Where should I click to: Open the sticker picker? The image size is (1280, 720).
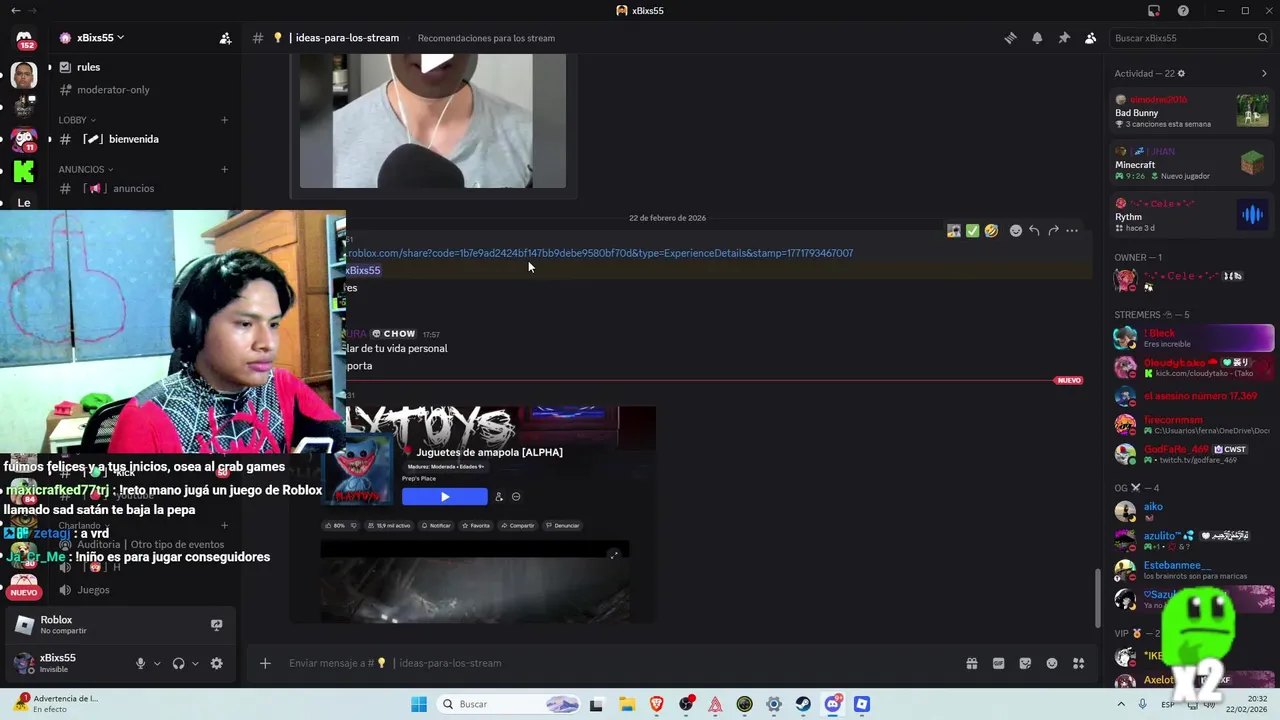[x=1025, y=663]
